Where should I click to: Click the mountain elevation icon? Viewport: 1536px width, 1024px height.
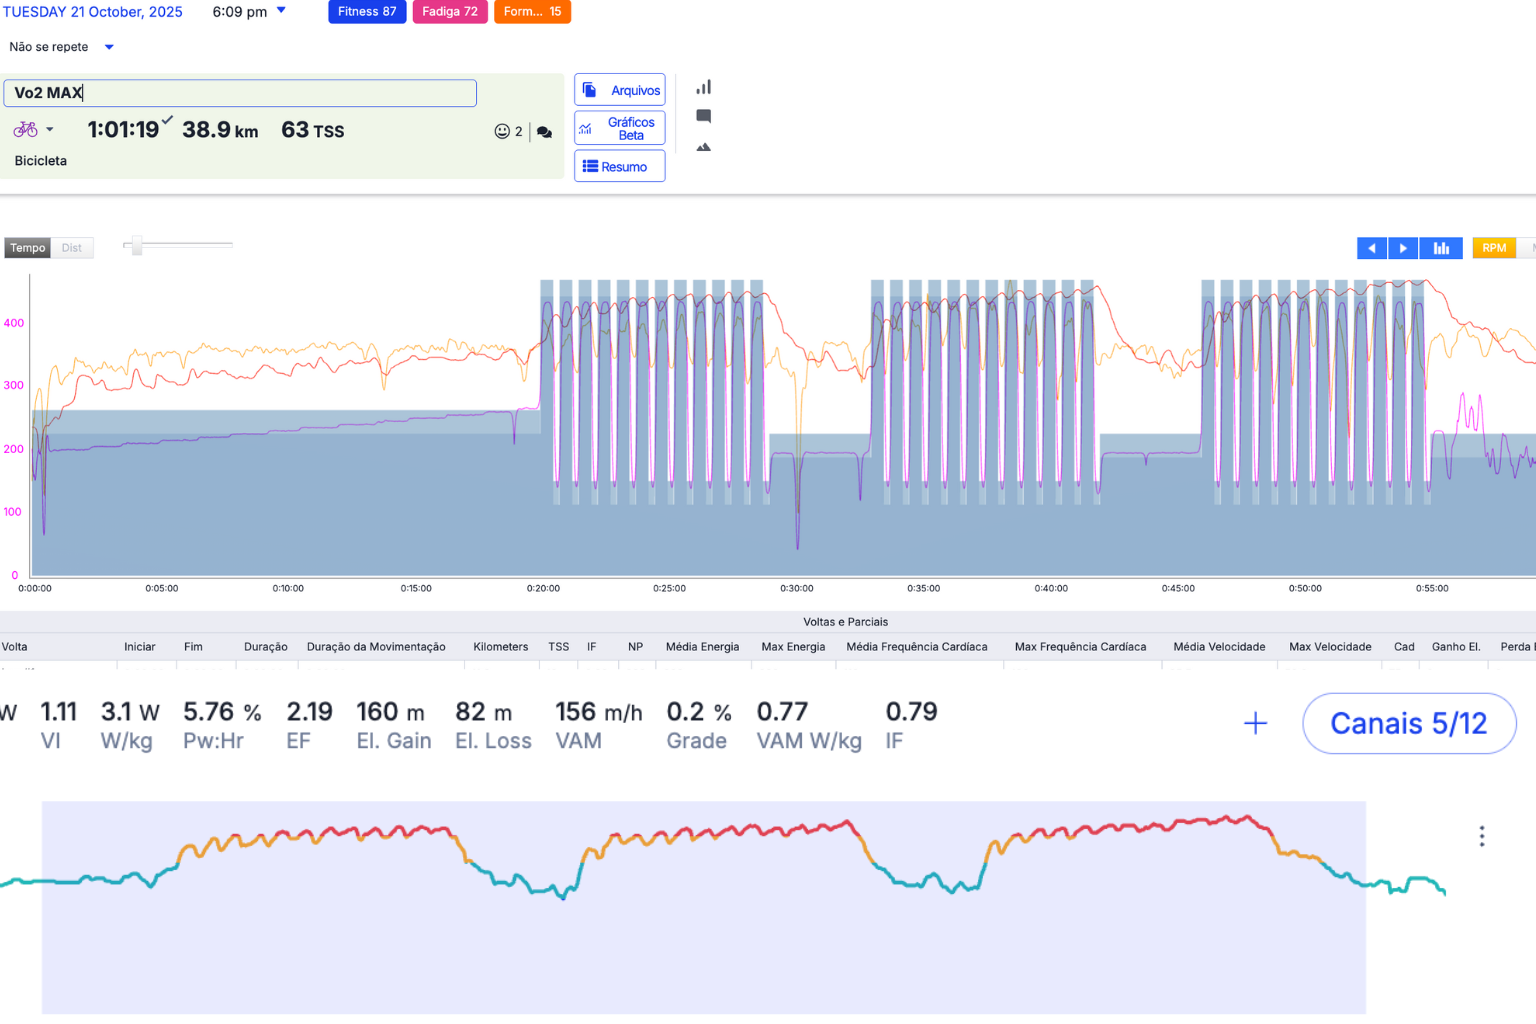click(703, 147)
